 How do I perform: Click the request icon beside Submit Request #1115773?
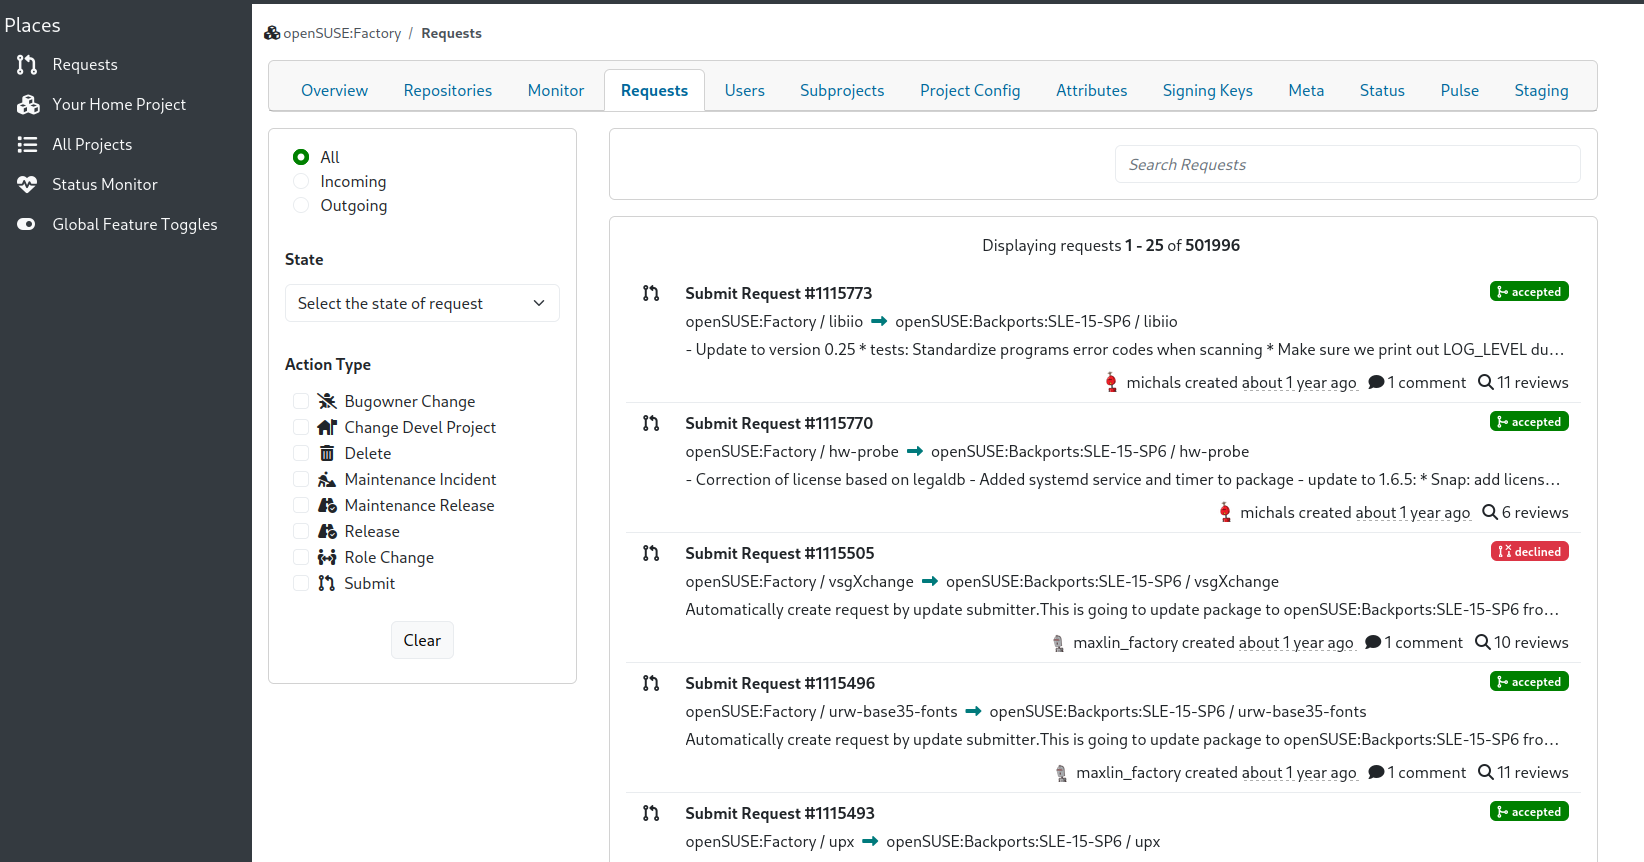pos(651,293)
